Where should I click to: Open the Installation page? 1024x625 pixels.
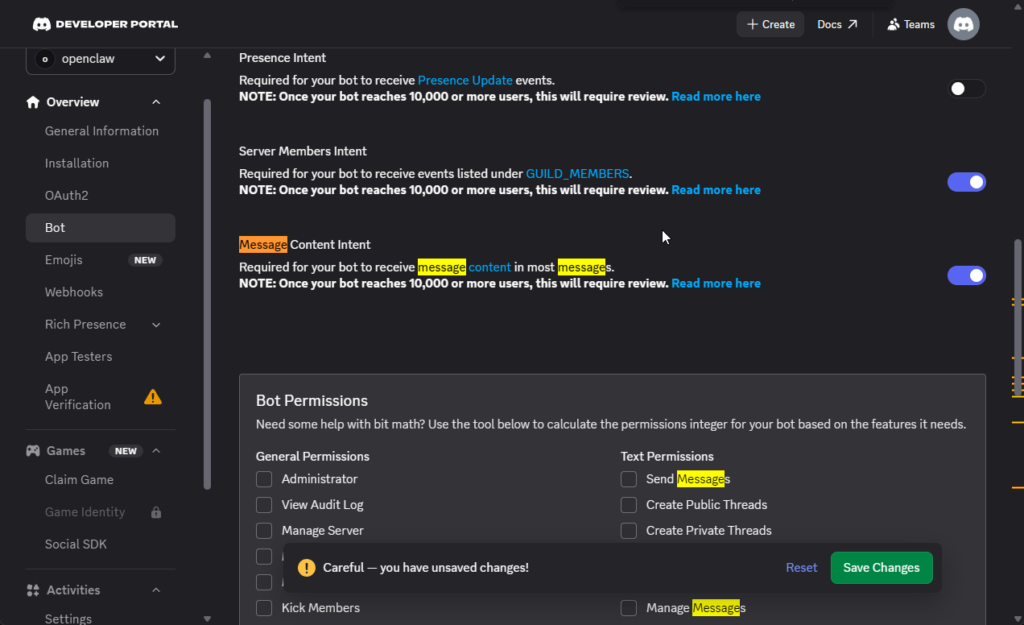(x=101, y=163)
